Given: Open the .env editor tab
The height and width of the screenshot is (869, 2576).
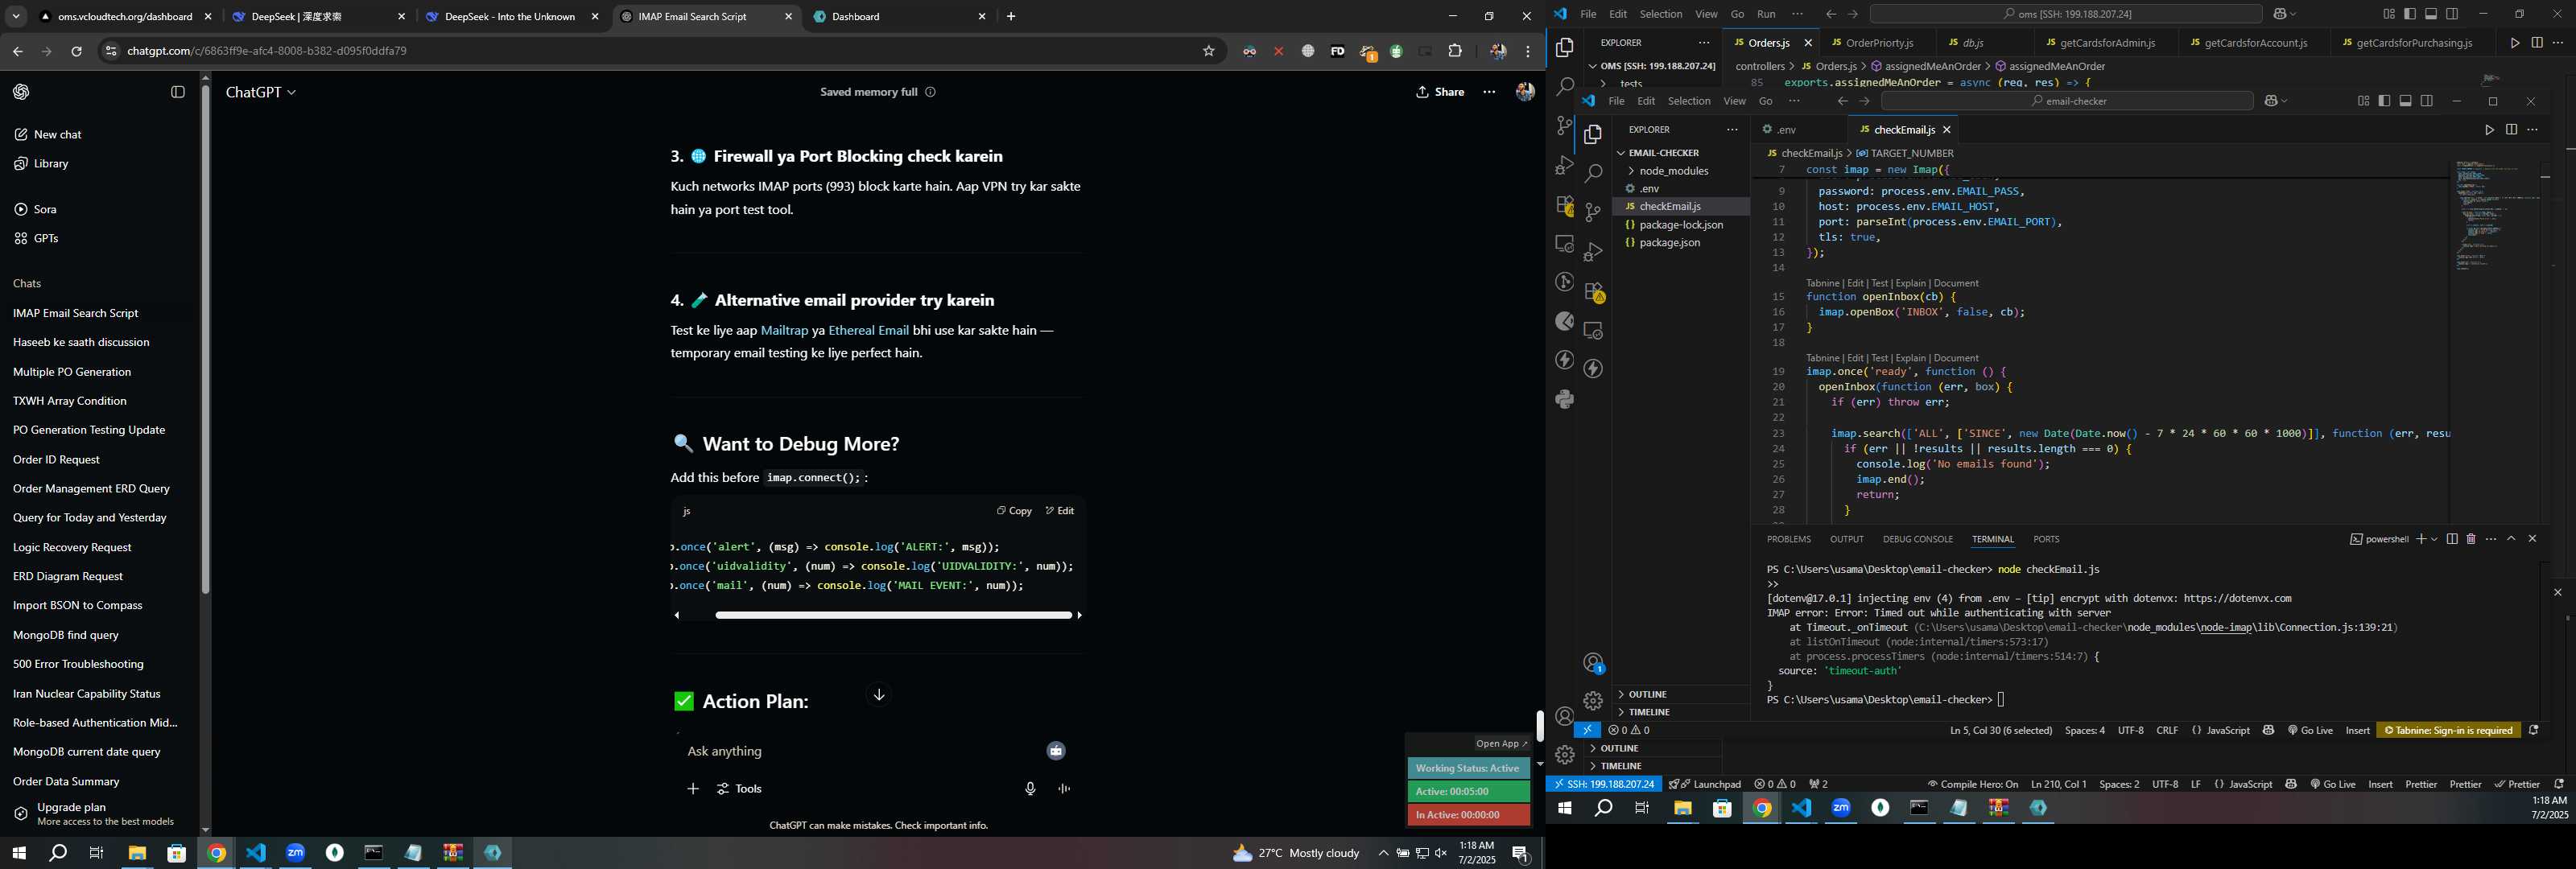Looking at the screenshot, I should [x=1788, y=130].
